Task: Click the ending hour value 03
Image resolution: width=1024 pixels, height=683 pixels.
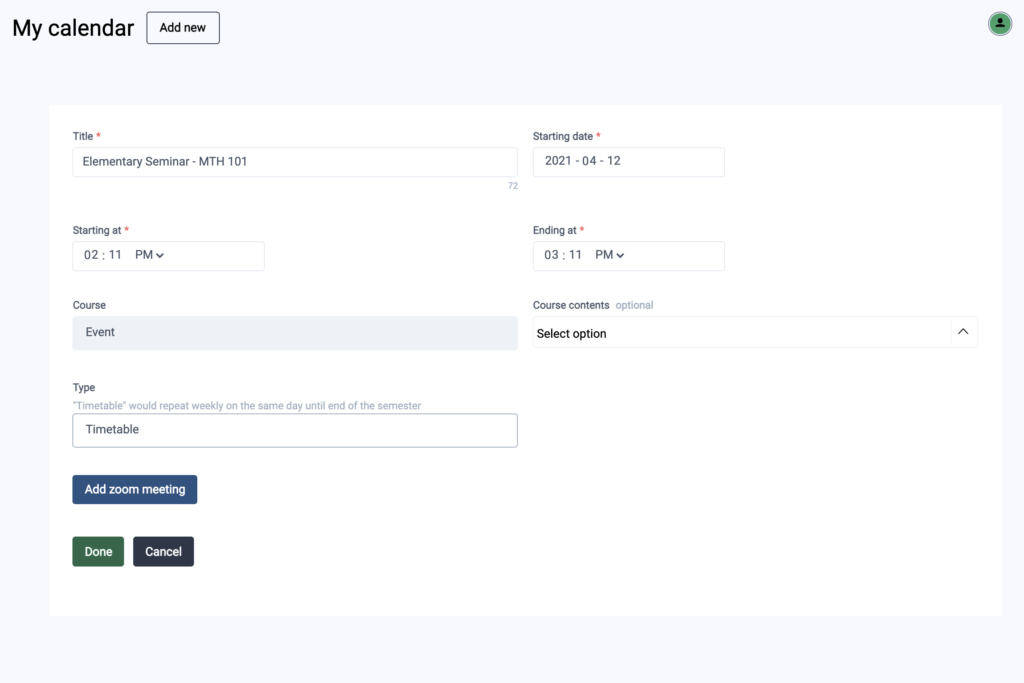Action: pos(549,255)
